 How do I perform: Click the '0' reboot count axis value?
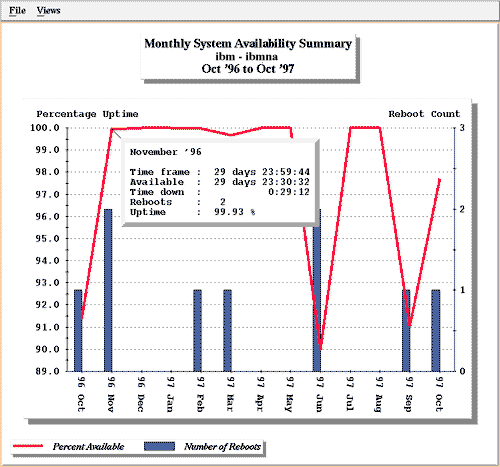click(x=462, y=371)
